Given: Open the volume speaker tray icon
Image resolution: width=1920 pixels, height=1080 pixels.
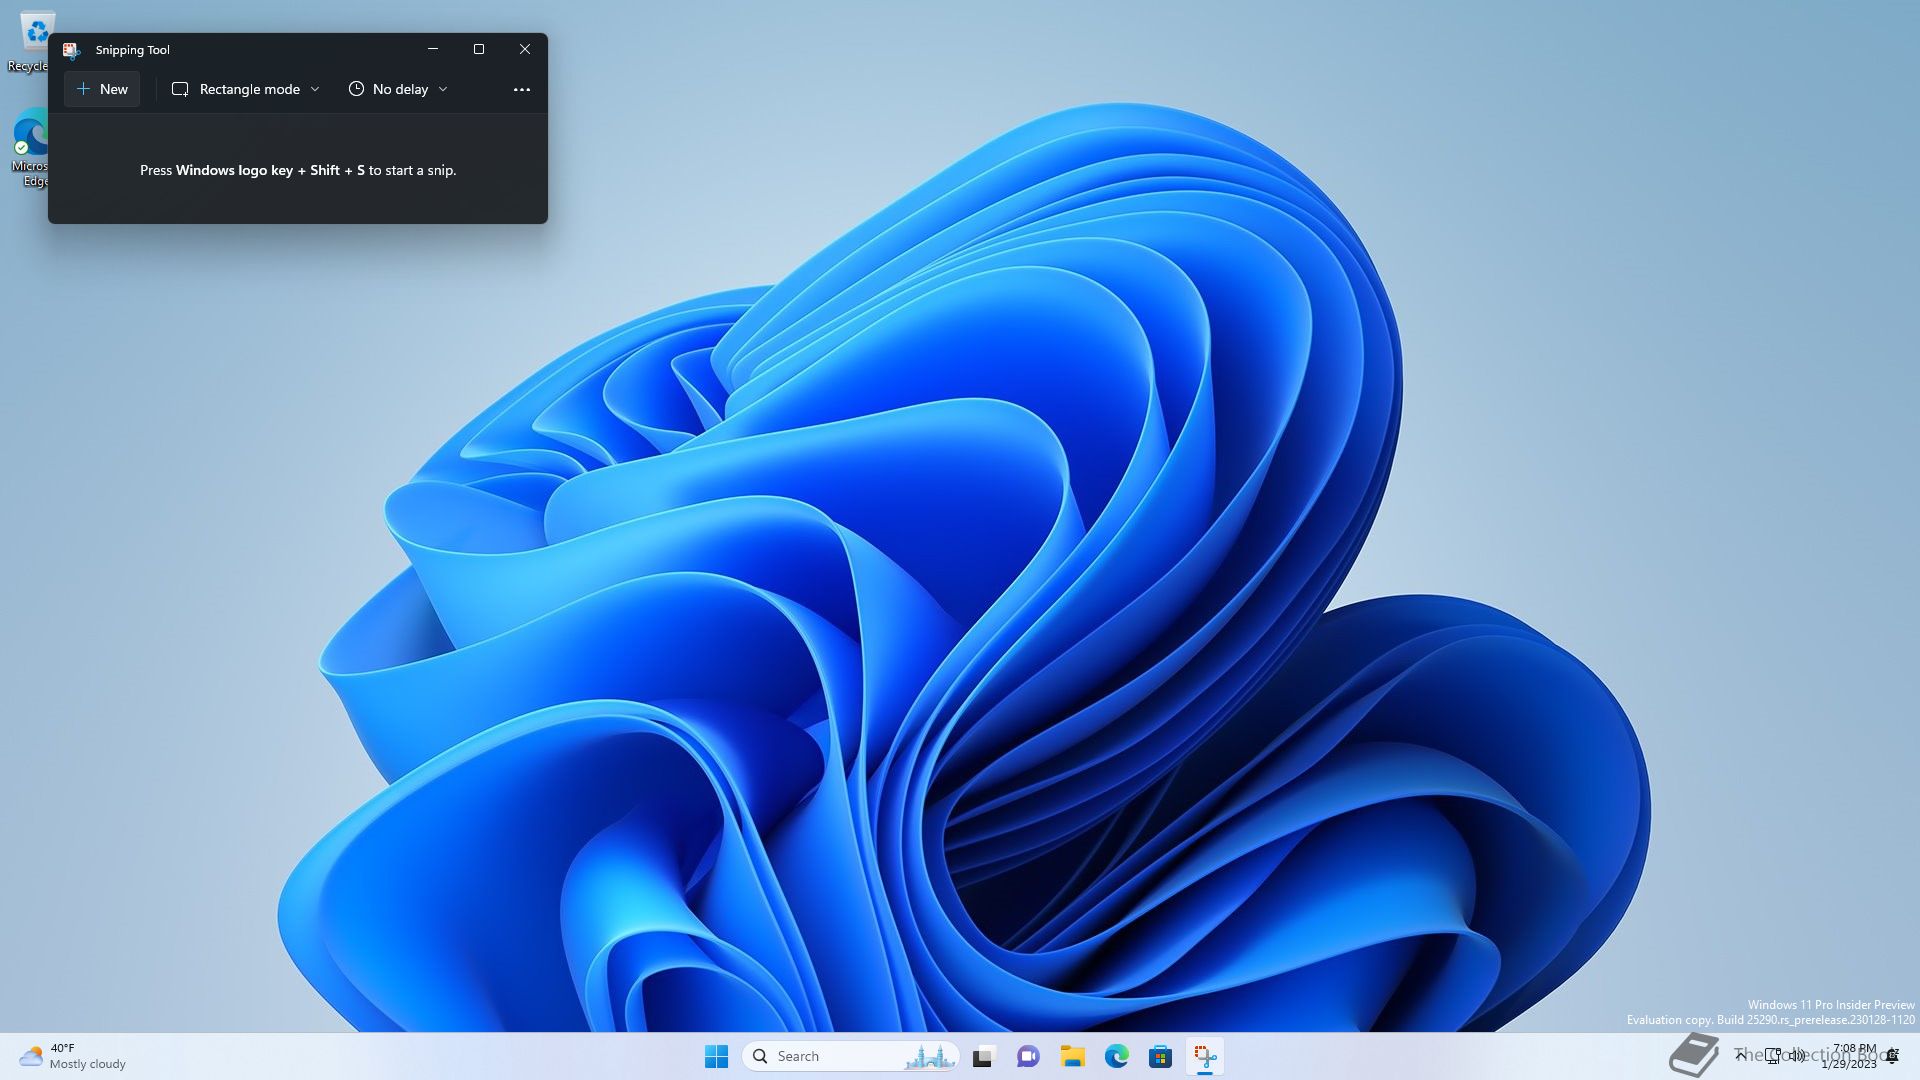Looking at the screenshot, I should pos(1798,1056).
